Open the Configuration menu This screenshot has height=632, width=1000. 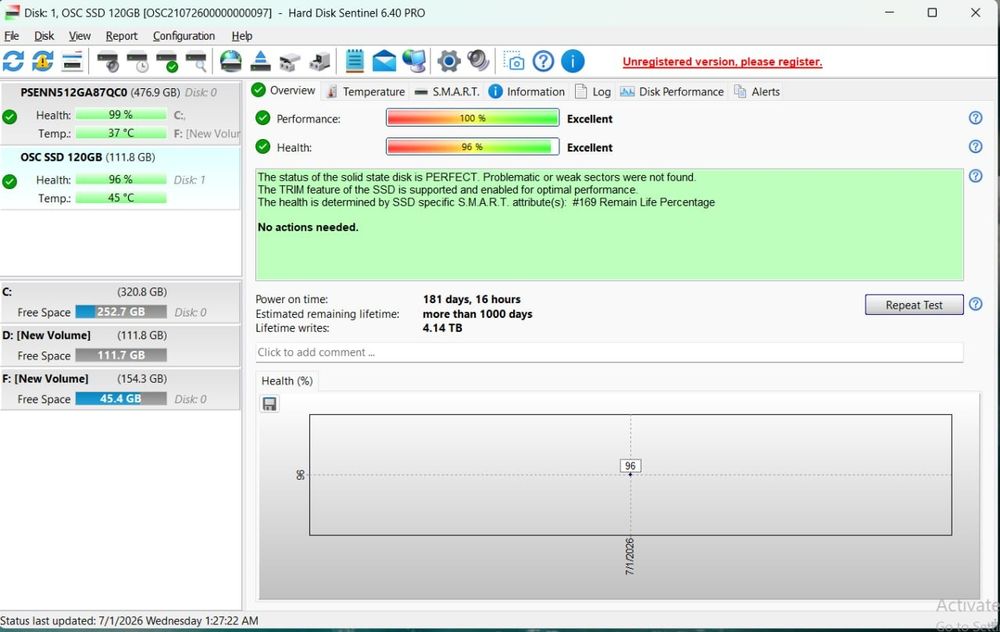pos(184,36)
